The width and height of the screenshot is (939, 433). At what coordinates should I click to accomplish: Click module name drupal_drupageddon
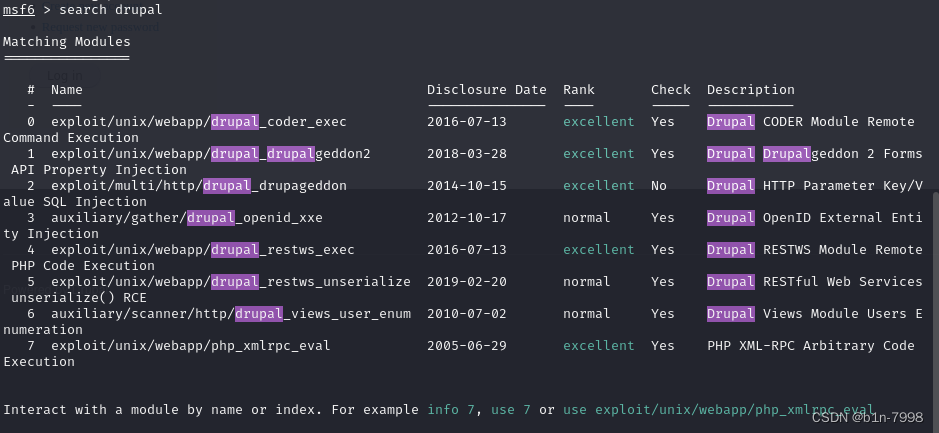click(199, 186)
